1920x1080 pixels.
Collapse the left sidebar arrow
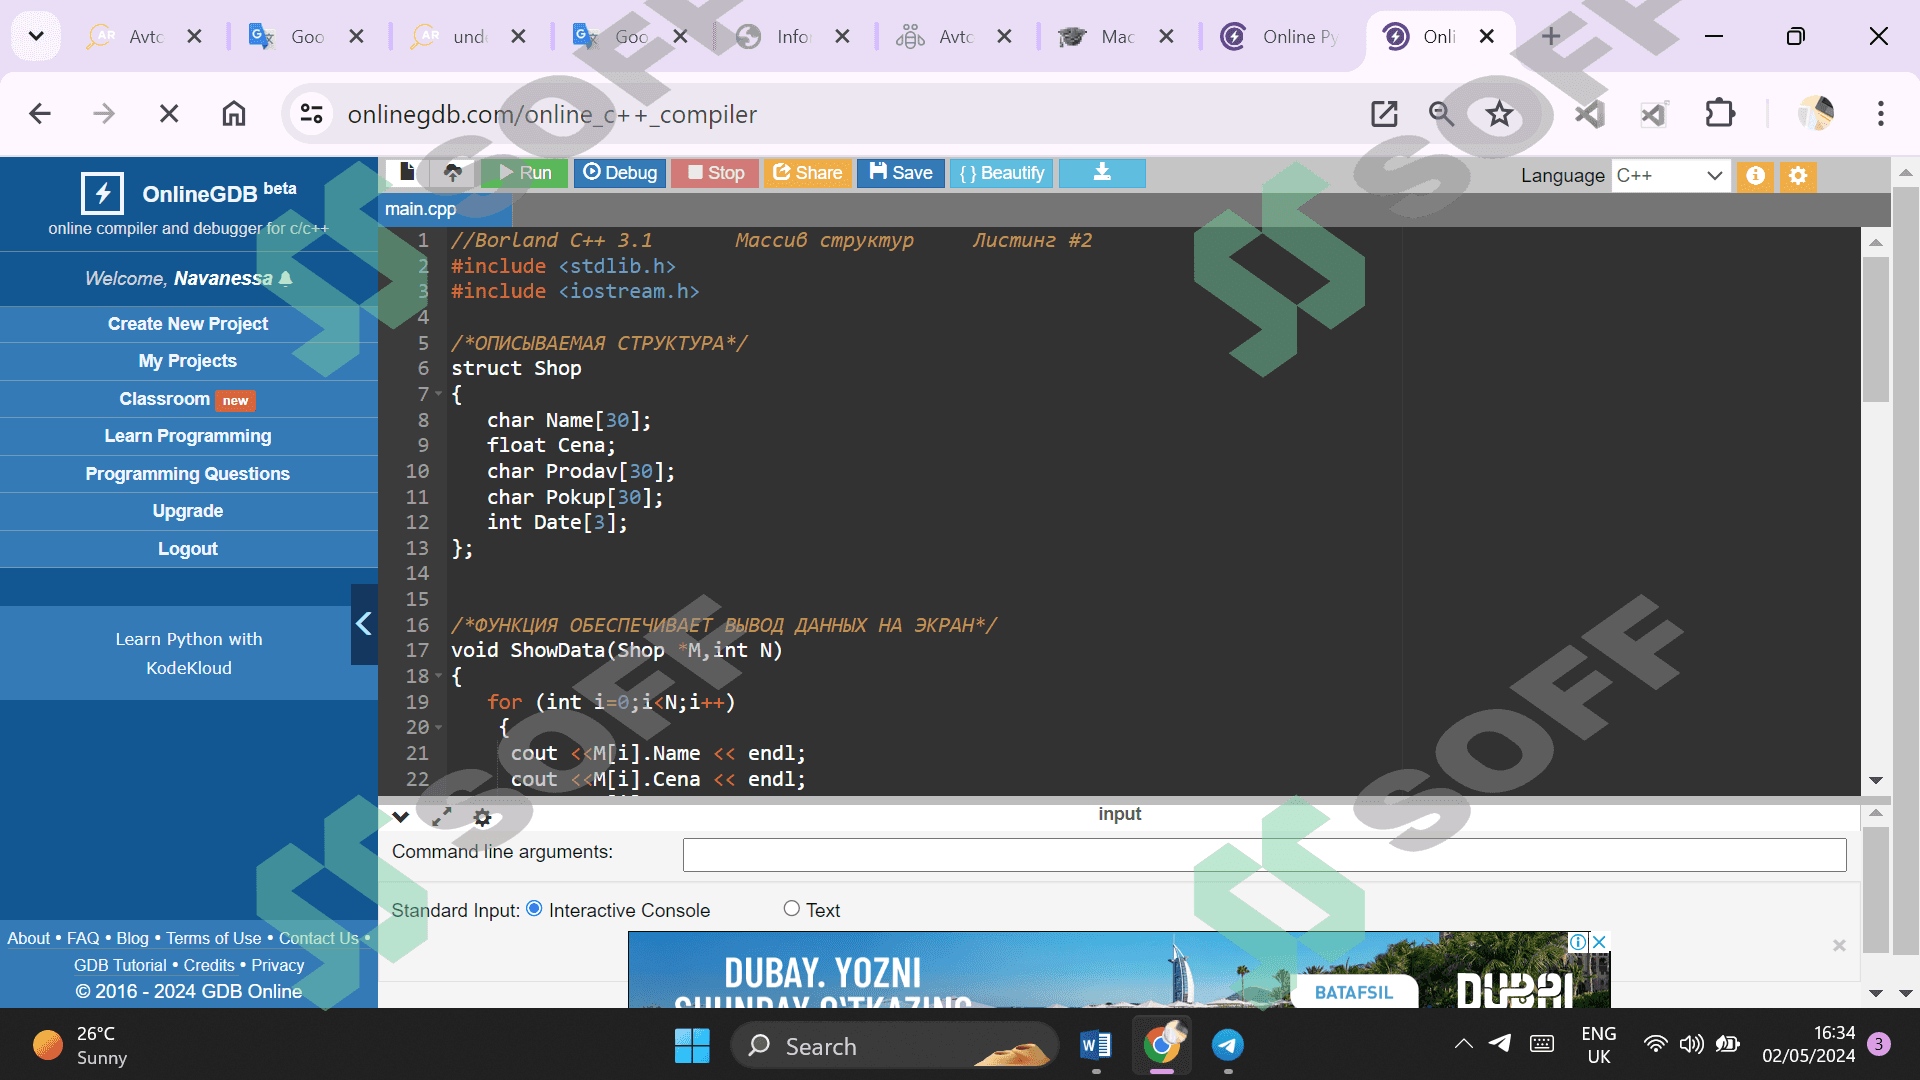(x=364, y=624)
